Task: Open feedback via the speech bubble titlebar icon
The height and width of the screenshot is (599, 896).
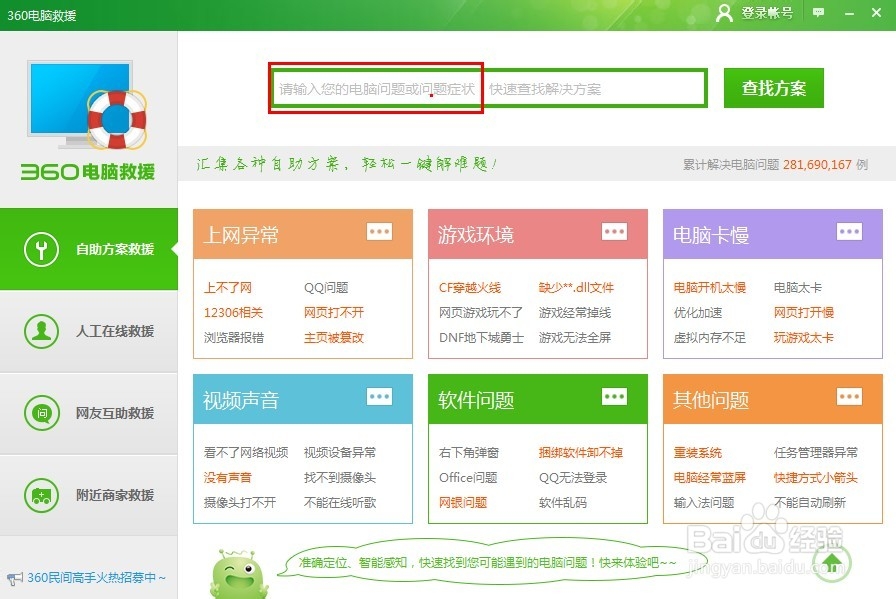Action: coord(818,13)
